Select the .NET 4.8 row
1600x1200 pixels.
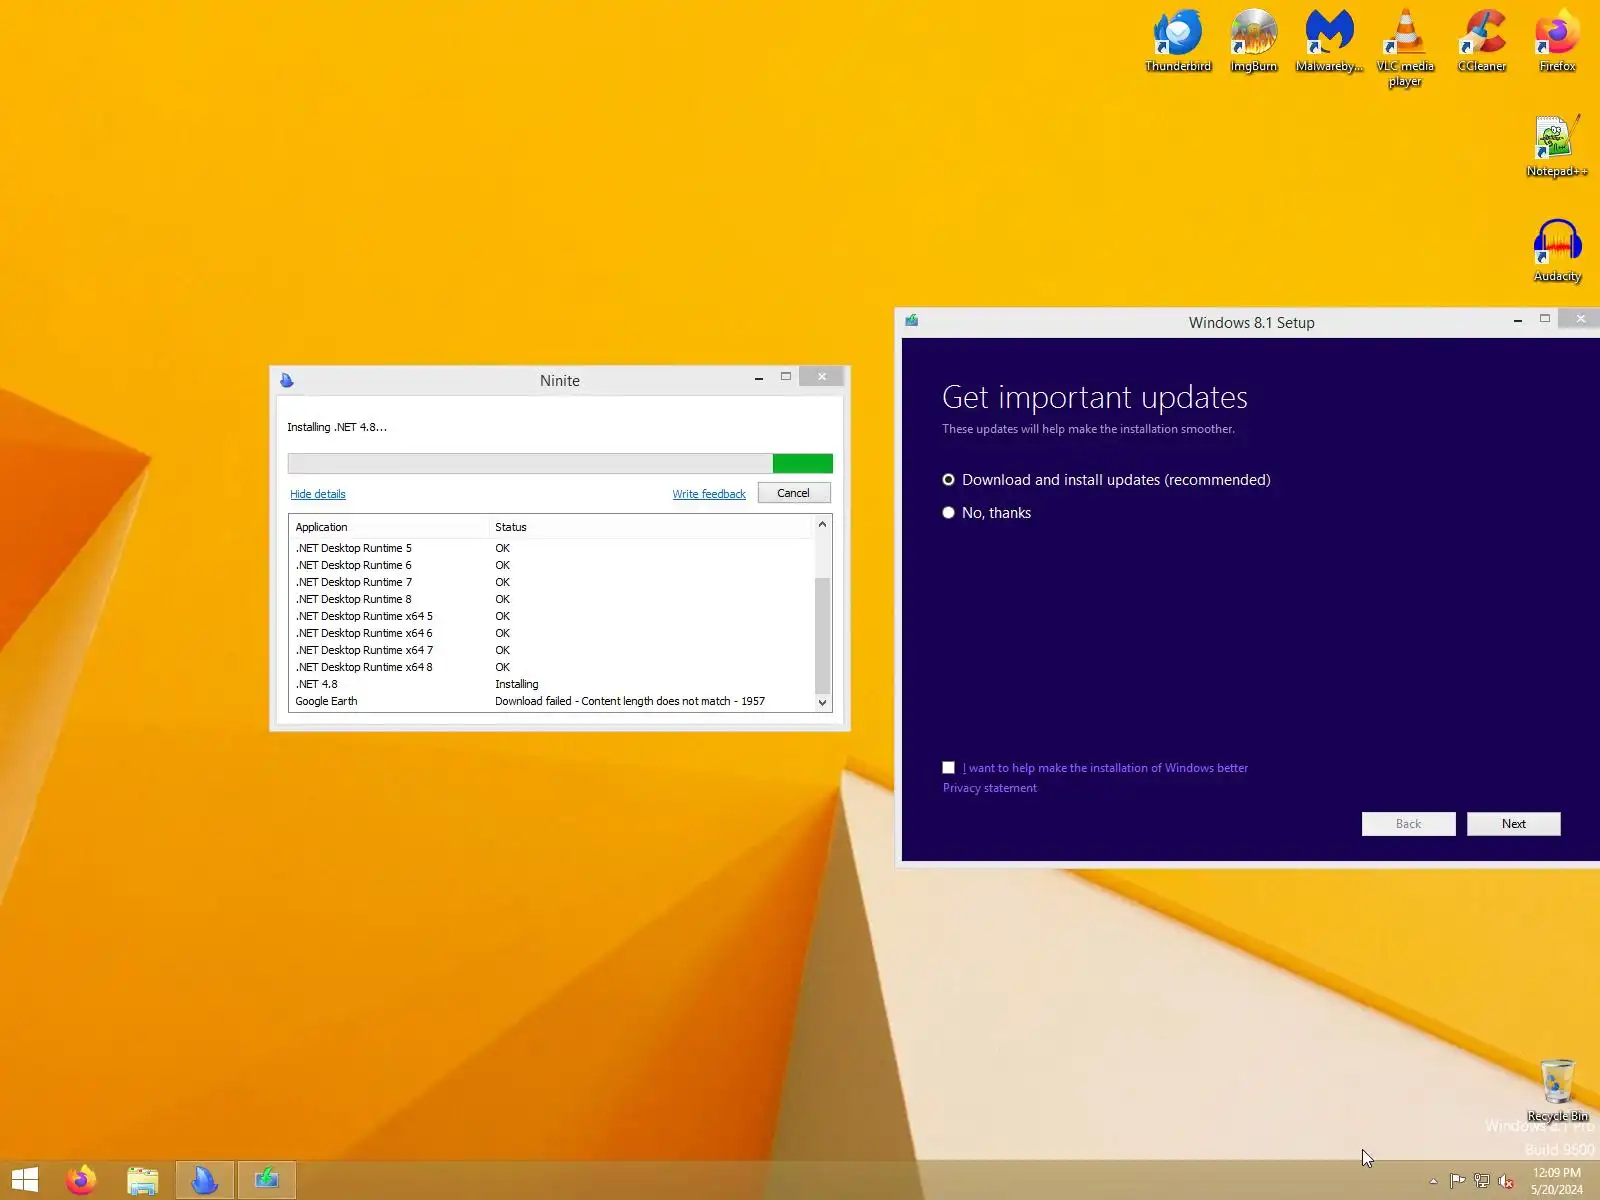[551, 684]
